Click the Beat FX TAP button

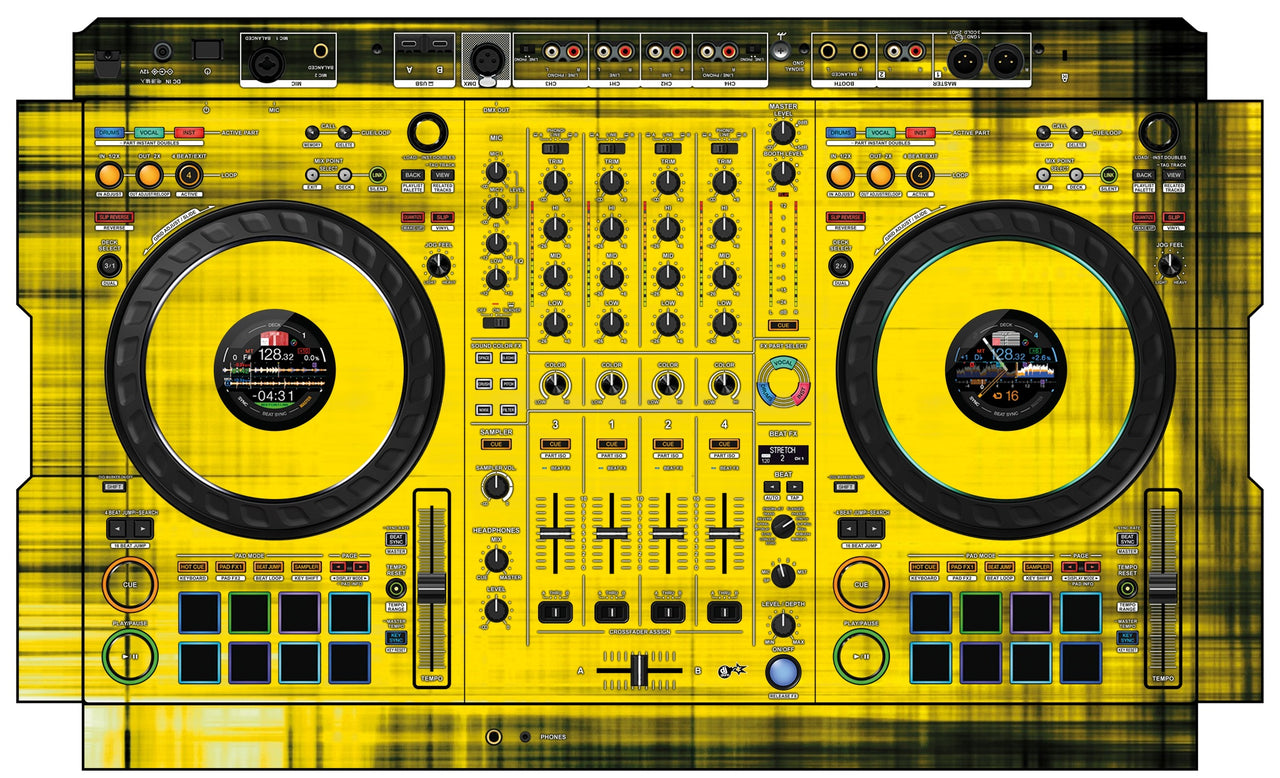point(794,497)
